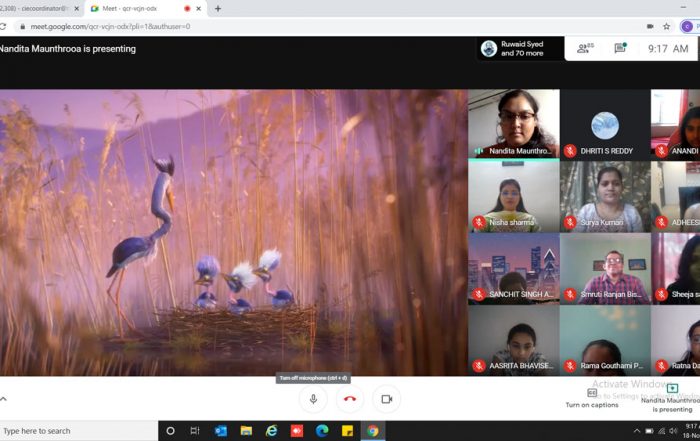This screenshot has width=700, height=441.
Task: Bookmark this page with the star icon
Action: point(667,26)
